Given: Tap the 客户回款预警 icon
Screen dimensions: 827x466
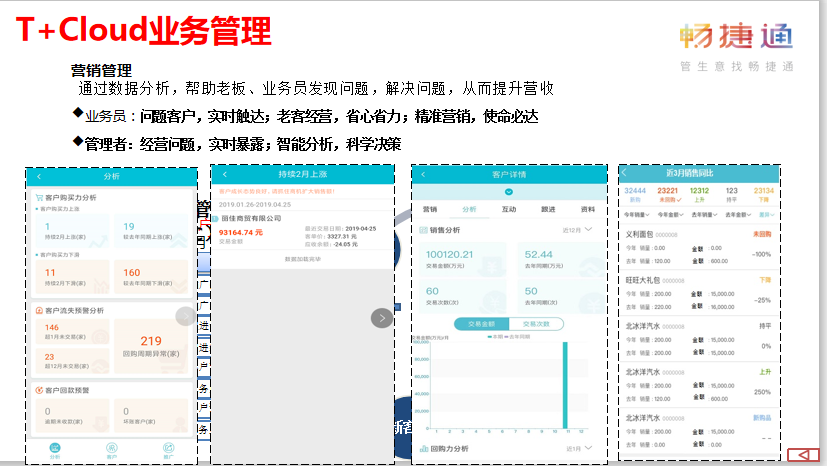Looking at the screenshot, I should tap(39, 390).
